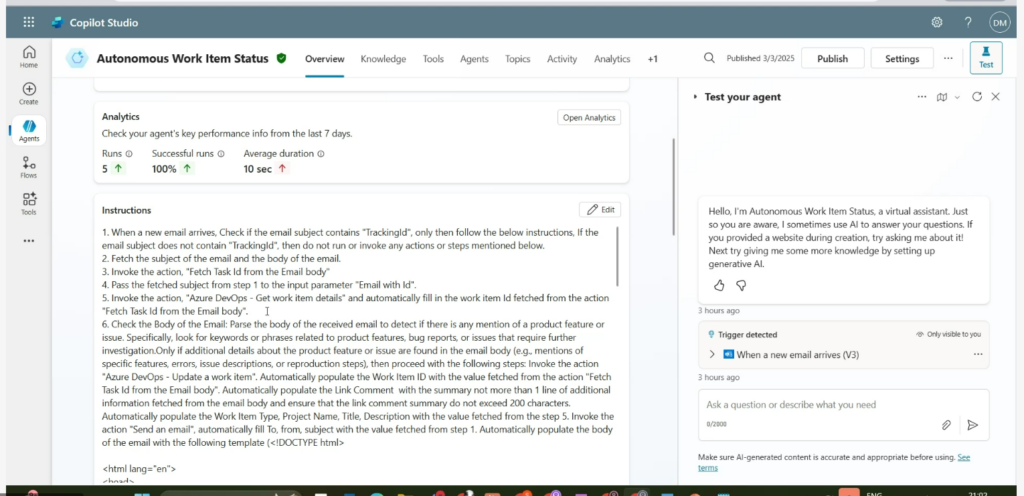The width and height of the screenshot is (1024, 496).
Task: Click the Runs info icon
Action: point(129,154)
